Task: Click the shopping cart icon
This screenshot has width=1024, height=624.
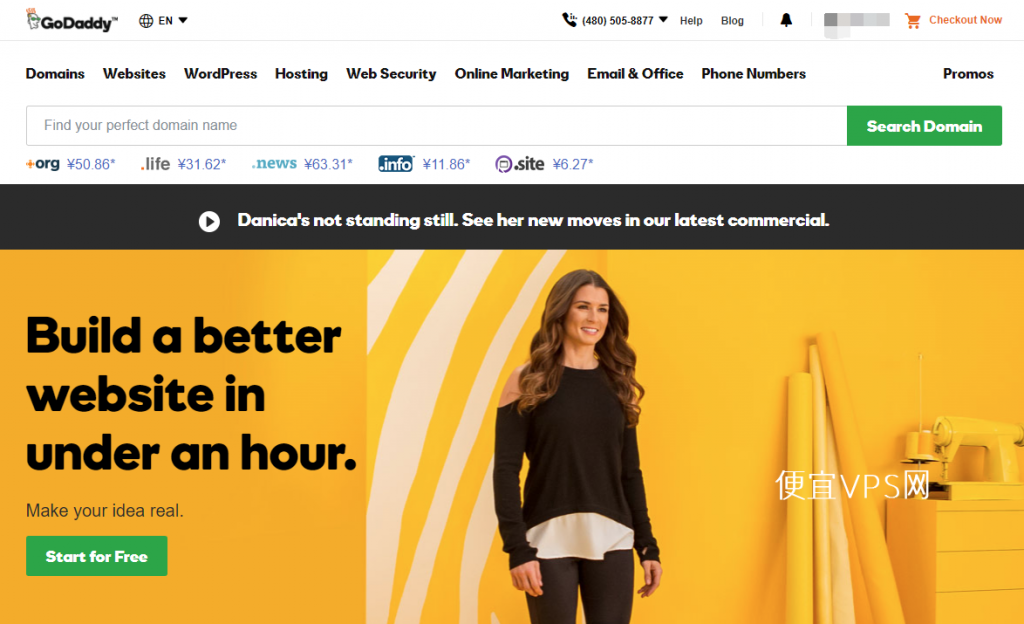Action: pyautogui.click(x=912, y=21)
